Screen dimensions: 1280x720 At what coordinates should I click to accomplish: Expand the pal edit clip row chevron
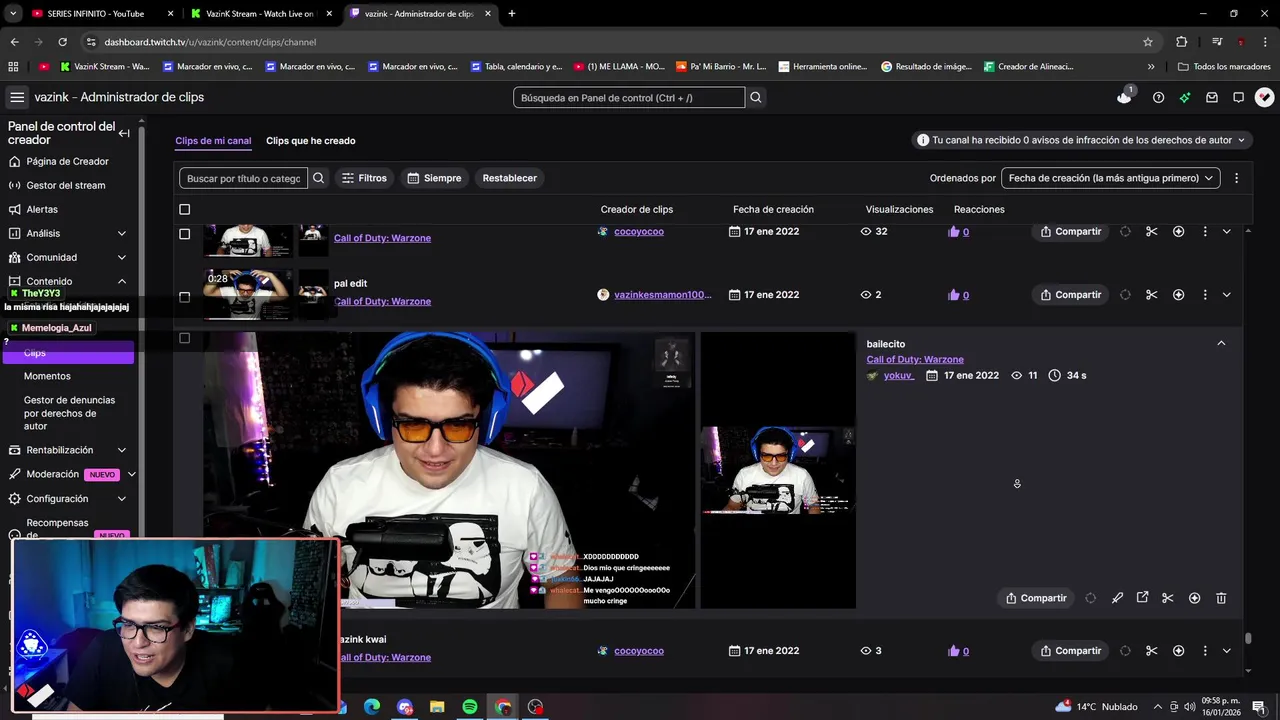(x=1227, y=295)
